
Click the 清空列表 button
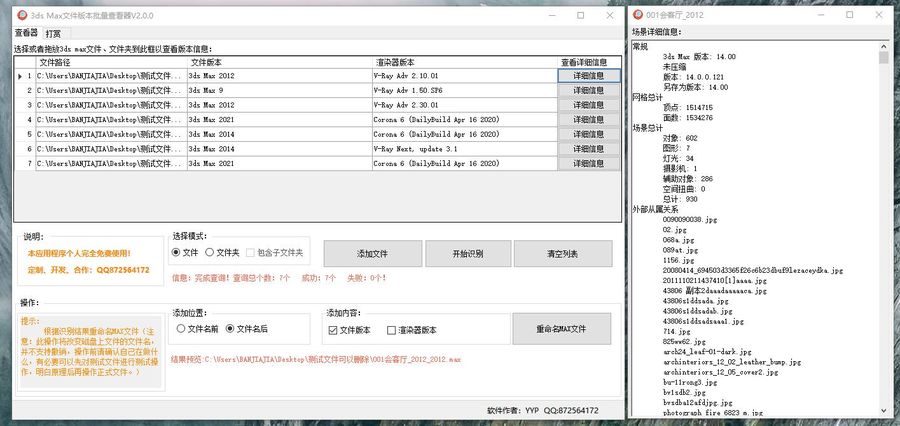[562, 254]
